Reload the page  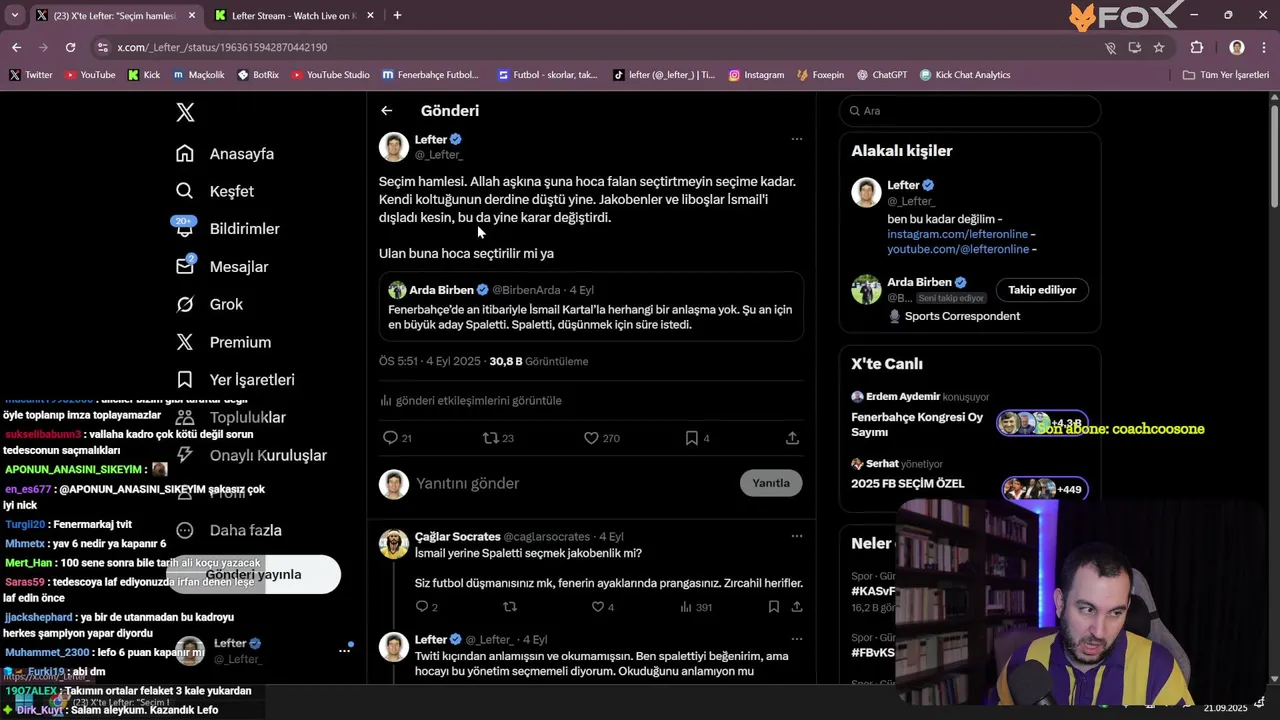click(70, 47)
